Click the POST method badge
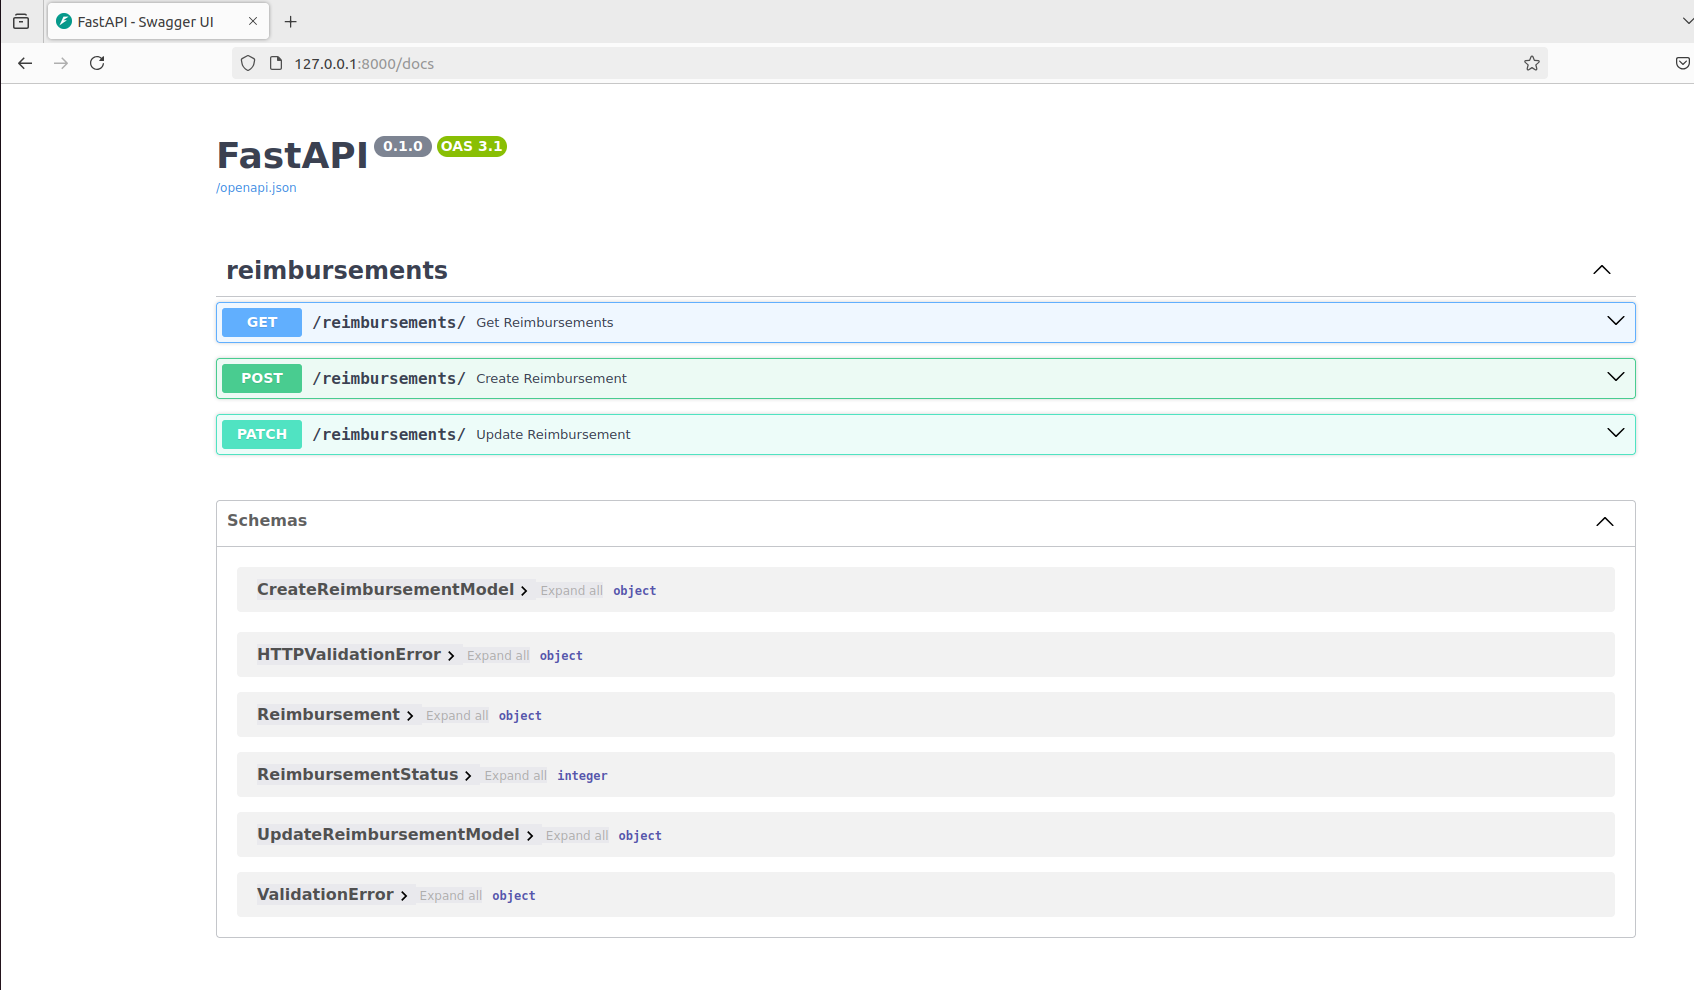Screen dimensions: 1694x990 (262, 378)
